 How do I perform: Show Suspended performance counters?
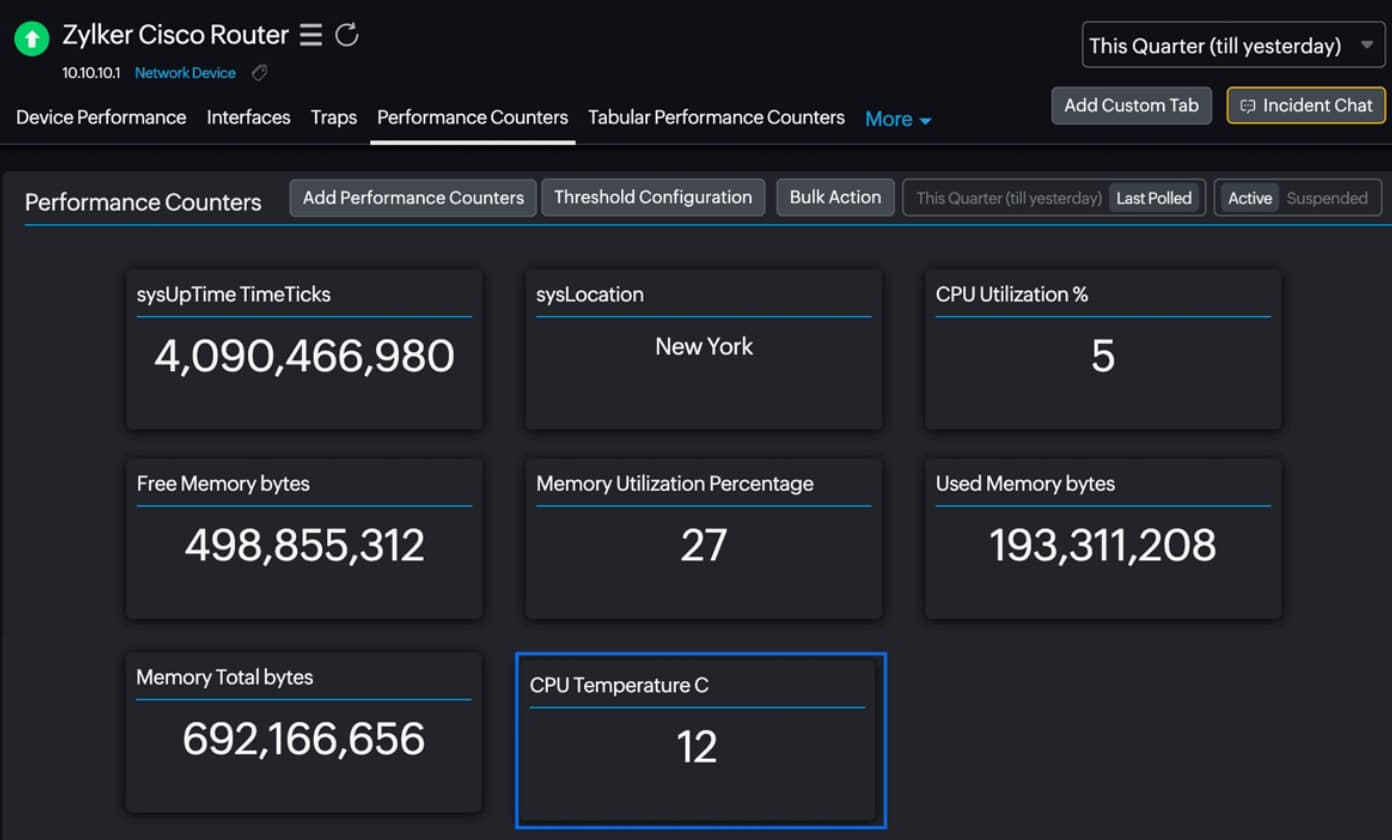1326,198
